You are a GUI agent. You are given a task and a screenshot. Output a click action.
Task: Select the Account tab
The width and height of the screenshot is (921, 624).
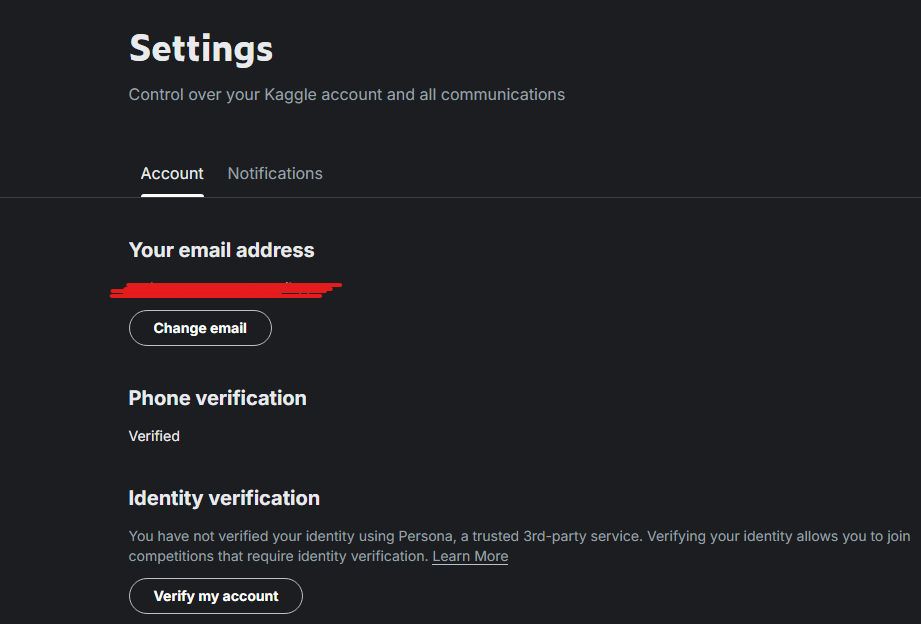click(x=172, y=173)
